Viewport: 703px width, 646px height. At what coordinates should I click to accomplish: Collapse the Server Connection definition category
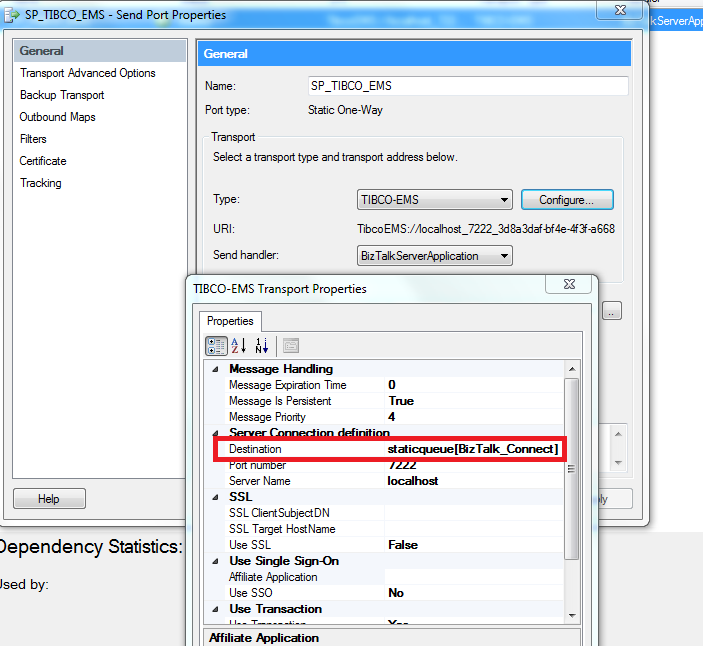pyautogui.click(x=216, y=433)
